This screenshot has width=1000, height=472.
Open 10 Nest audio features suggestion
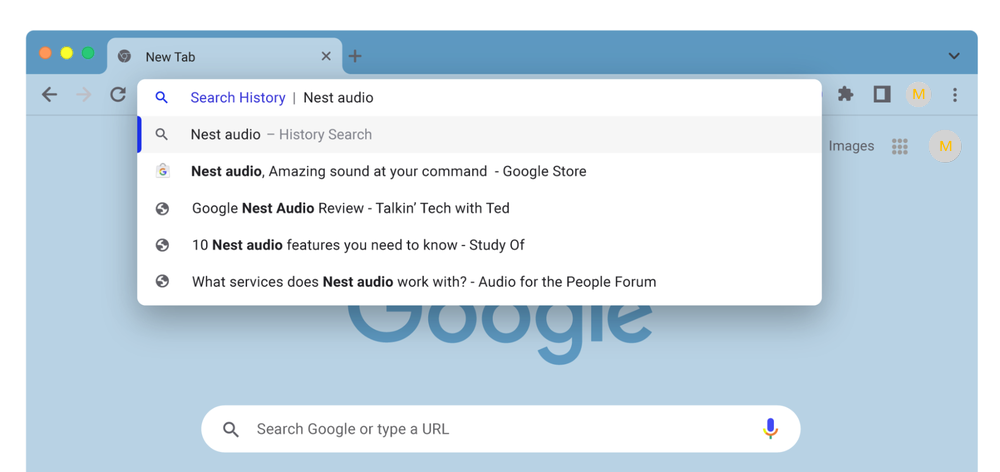(480, 245)
